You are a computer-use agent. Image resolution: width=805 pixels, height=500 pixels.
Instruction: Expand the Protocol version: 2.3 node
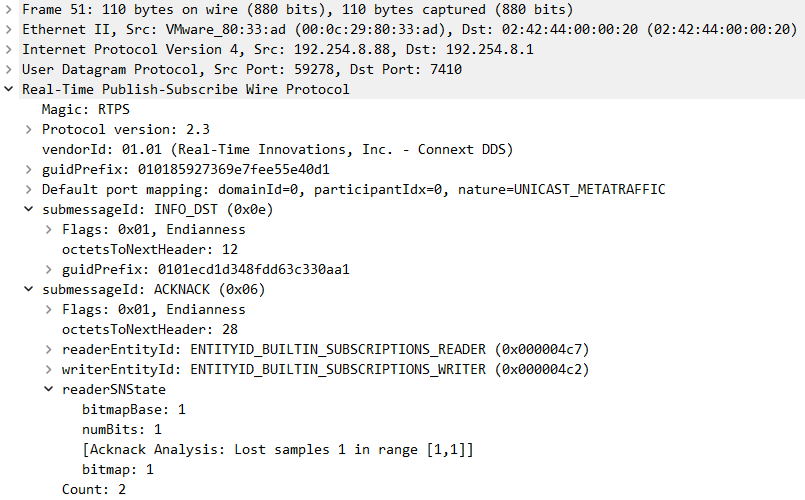(29, 129)
